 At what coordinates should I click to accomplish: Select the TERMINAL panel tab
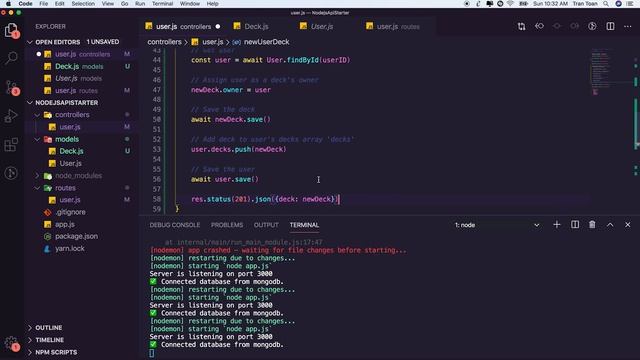point(304,225)
